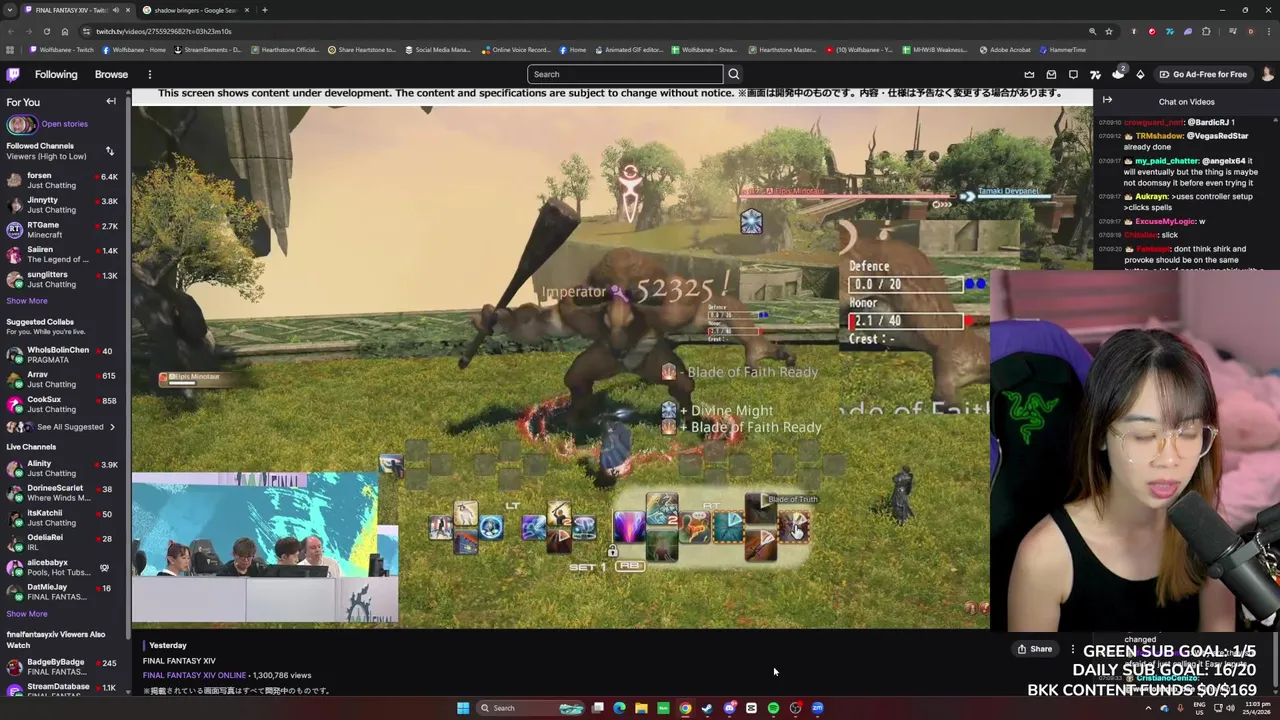Open taskbar clock showing 11:03 pm
The image size is (1280, 720).
(x=1256, y=708)
